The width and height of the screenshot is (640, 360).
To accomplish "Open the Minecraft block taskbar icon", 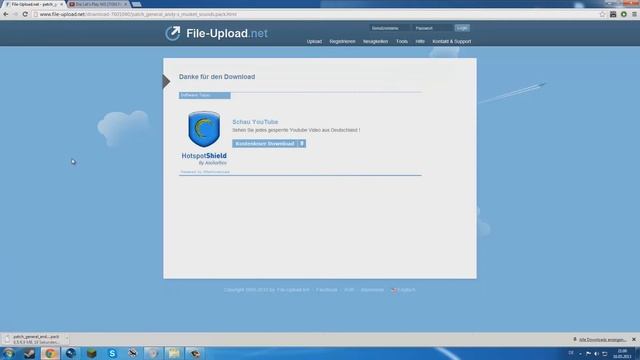I will [91, 353].
